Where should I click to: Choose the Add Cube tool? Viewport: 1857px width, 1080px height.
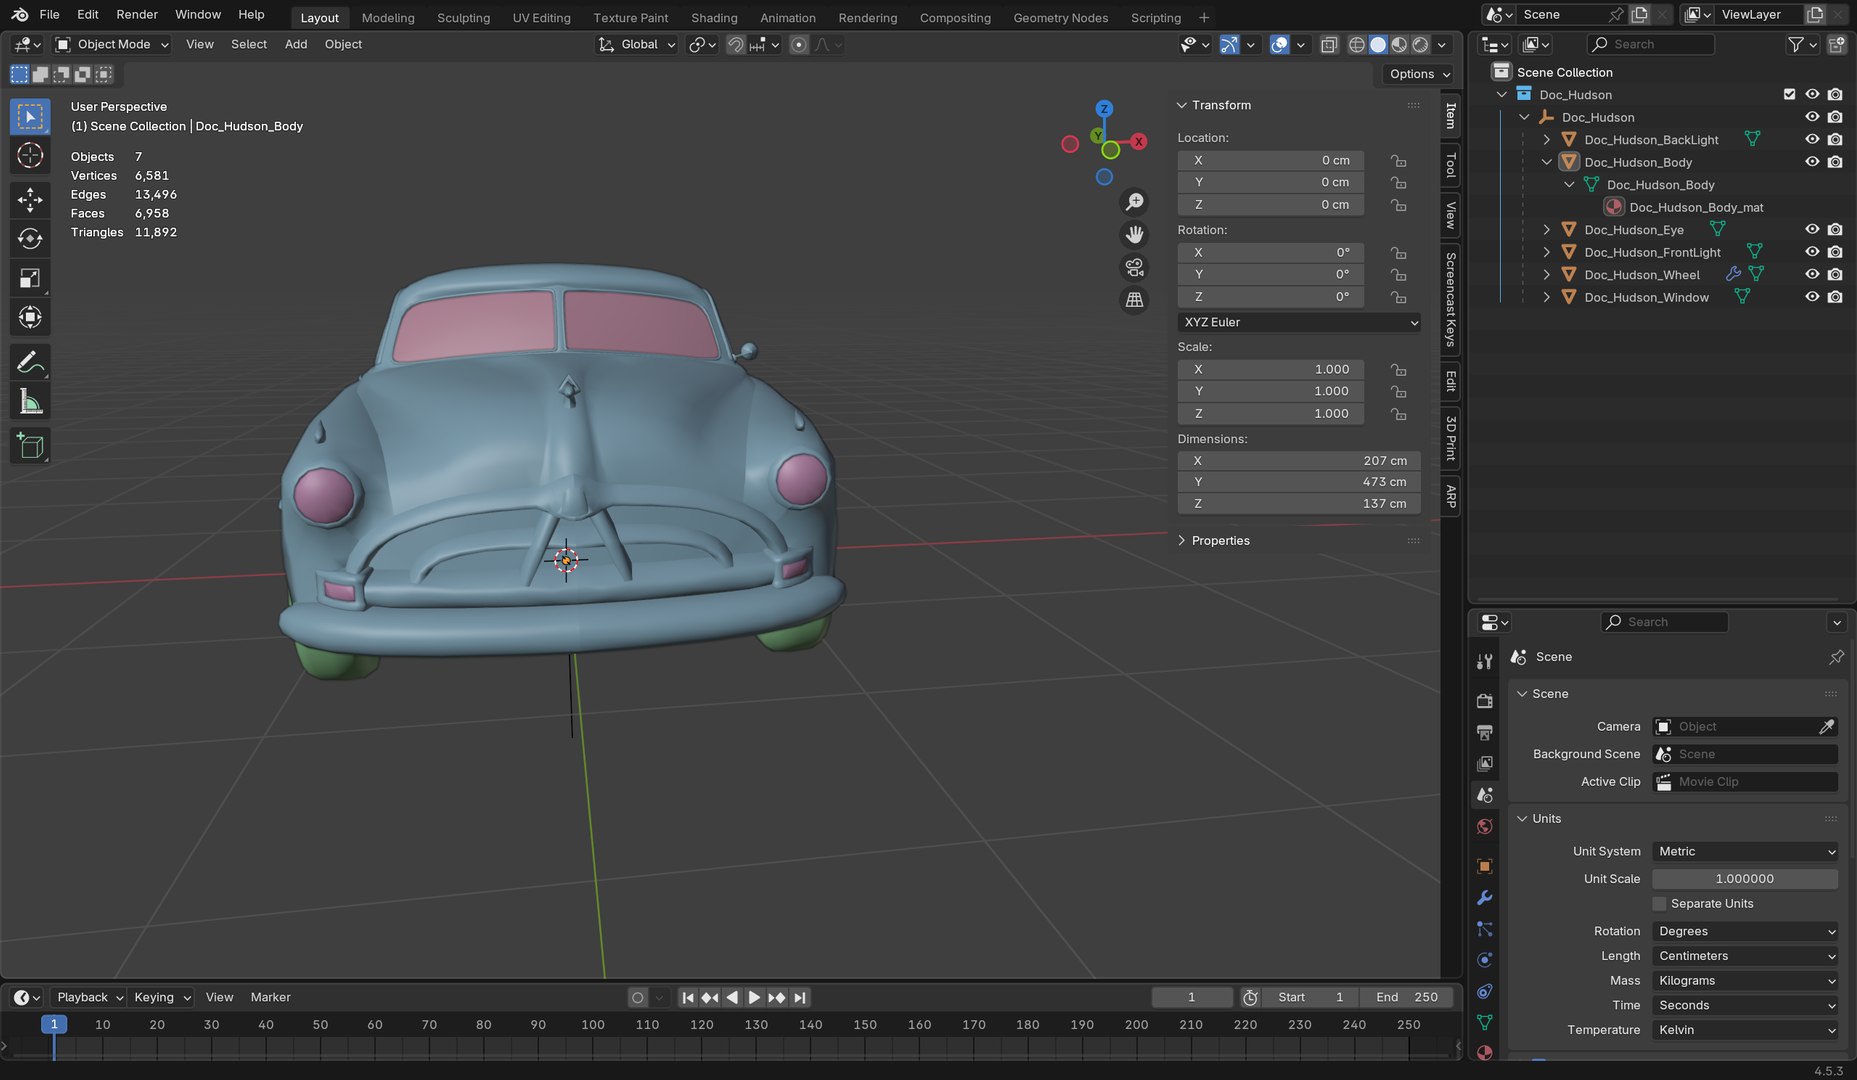30,446
